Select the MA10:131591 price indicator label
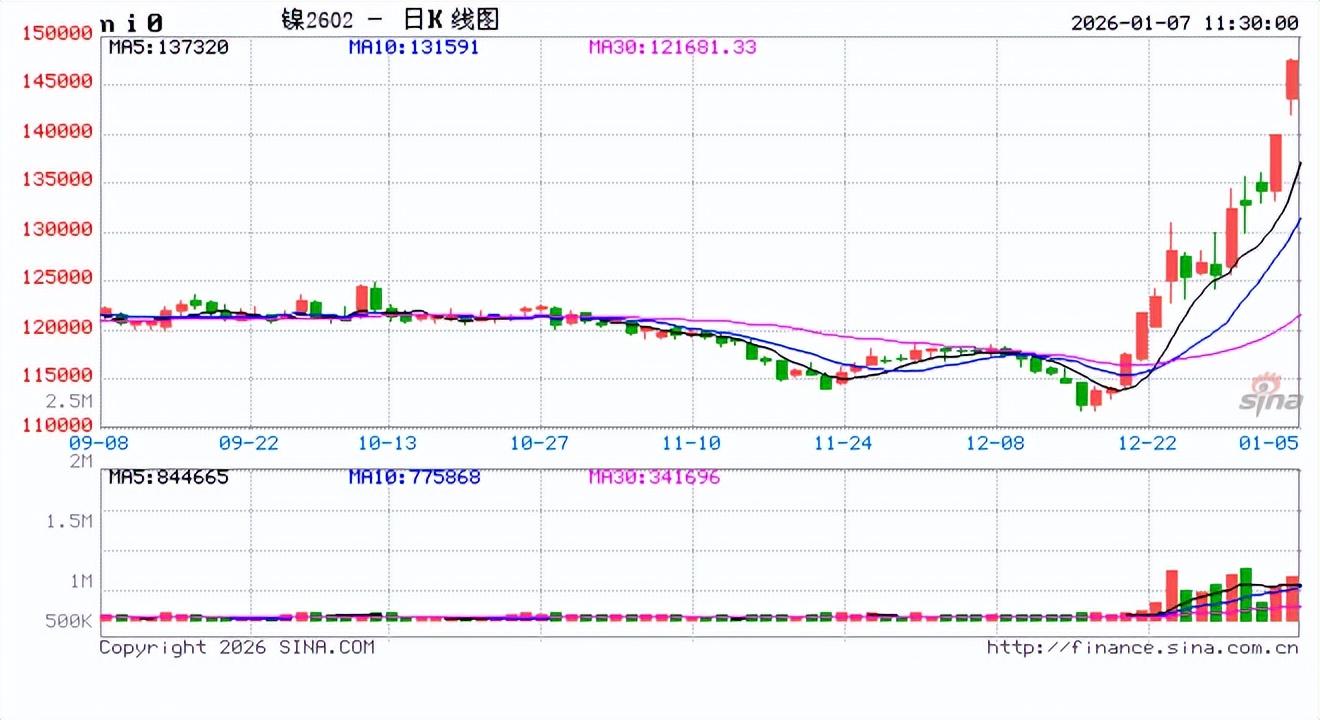The image size is (1320, 720). coord(414,47)
